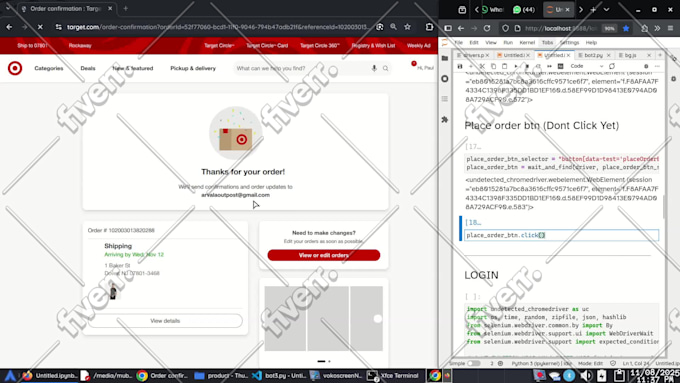Open Target Pickup & delivery menu
This screenshot has width=680, height=383.
point(193,68)
